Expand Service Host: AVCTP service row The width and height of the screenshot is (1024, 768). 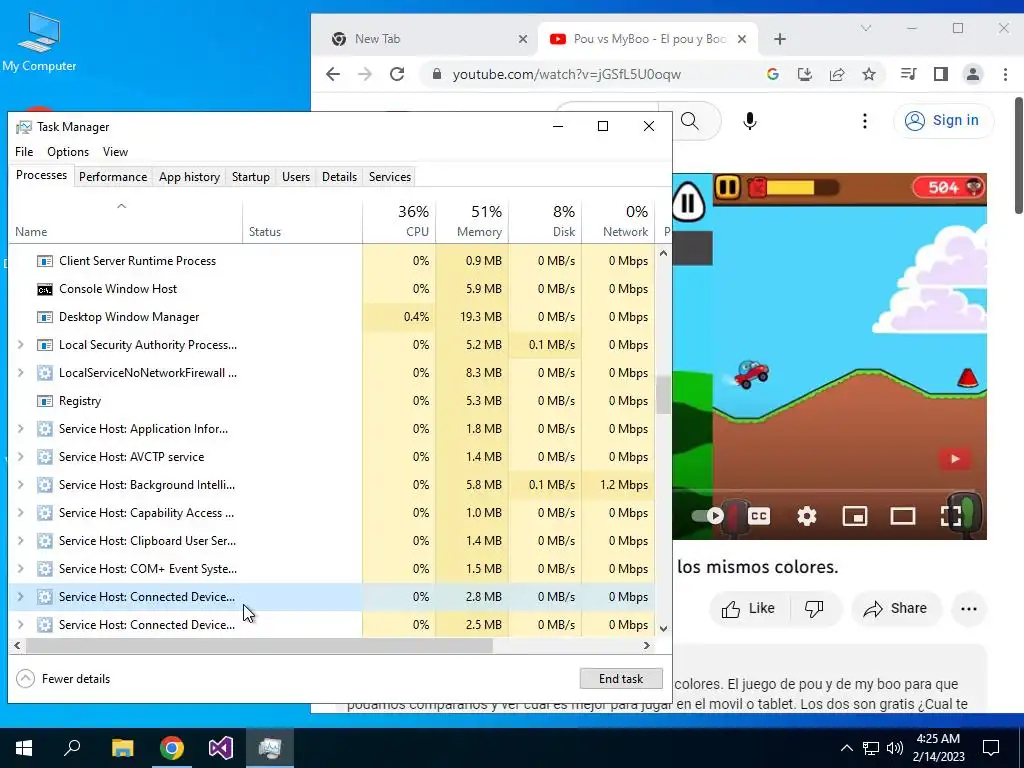(x=20, y=457)
